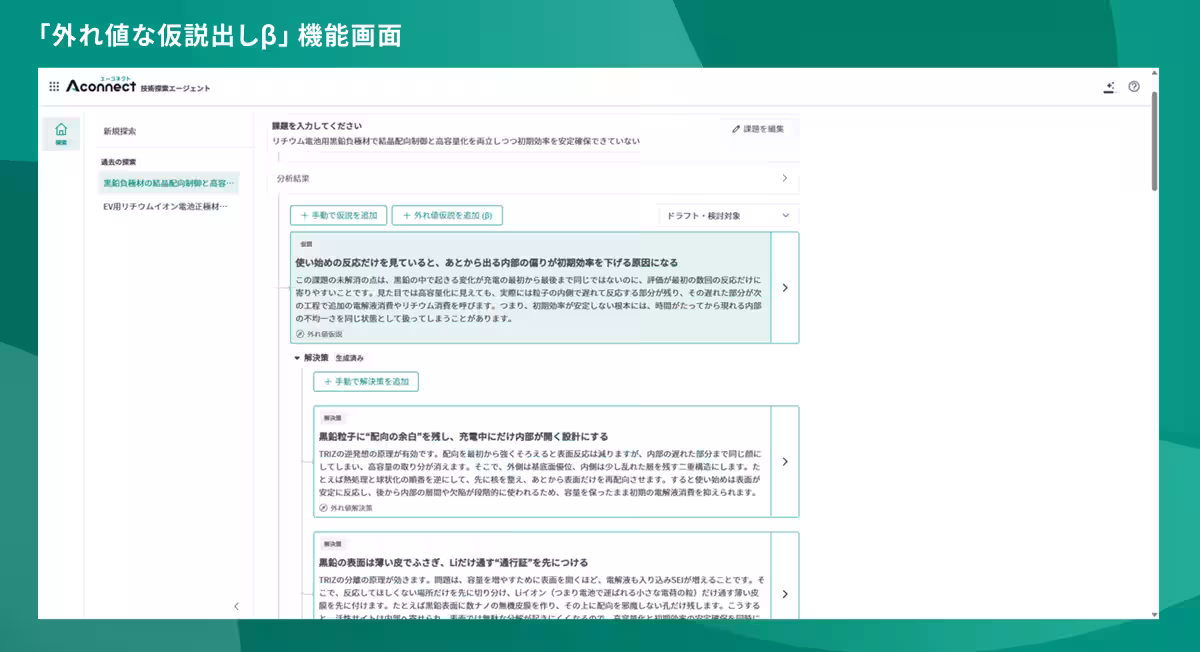The height and width of the screenshot is (652, 1200).
Task: Collapse the 解決策 section triangle
Action: tap(297, 358)
